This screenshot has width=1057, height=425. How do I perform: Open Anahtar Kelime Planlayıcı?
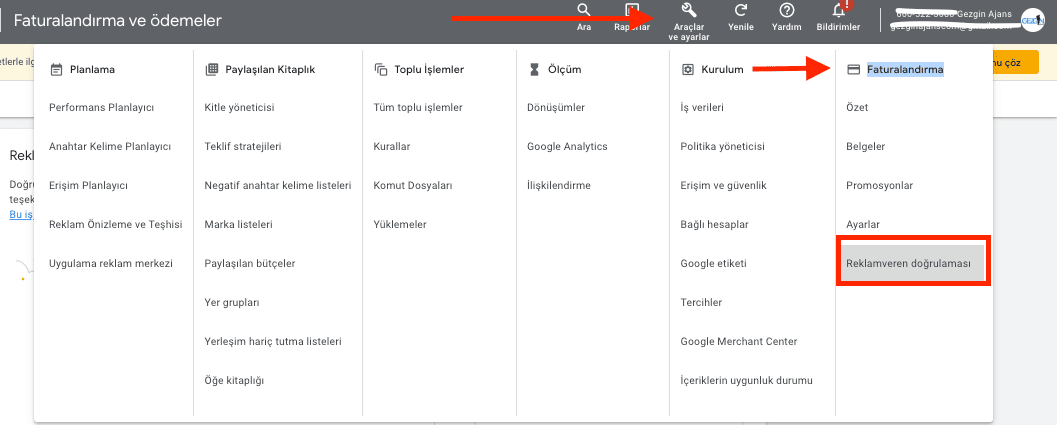[110, 146]
